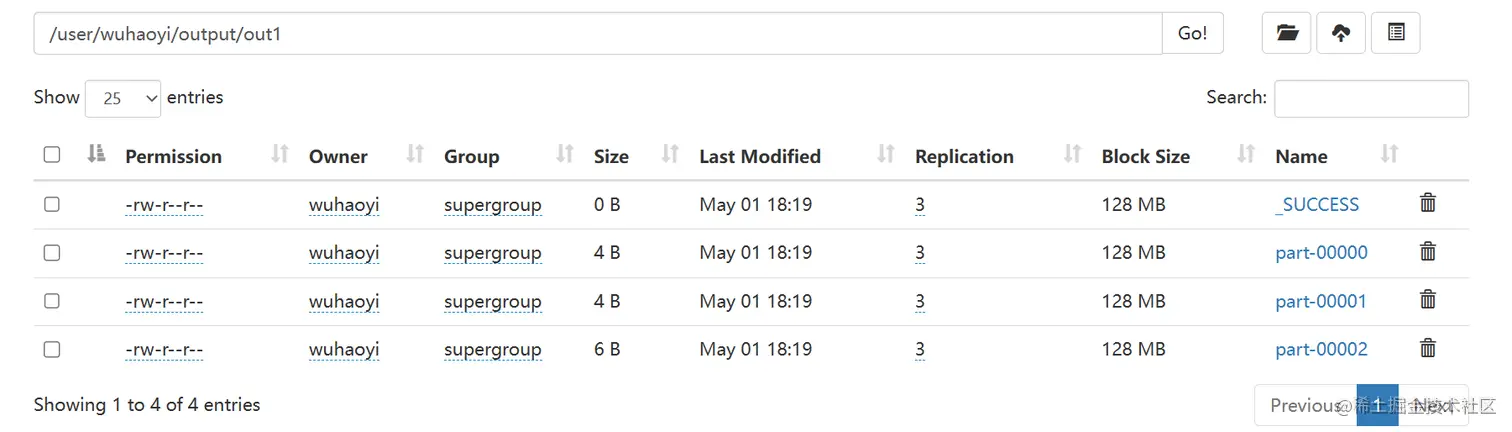Image resolution: width=1512 pixels, height=432 pixels.
Task: Click the upload files cloud icon
Action: [1341, 33]
